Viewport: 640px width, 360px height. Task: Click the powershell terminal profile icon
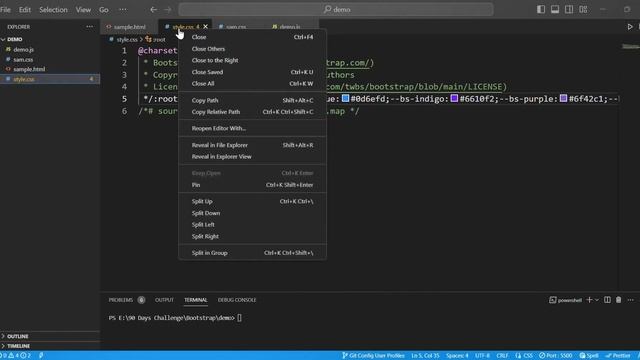(553, 300)
